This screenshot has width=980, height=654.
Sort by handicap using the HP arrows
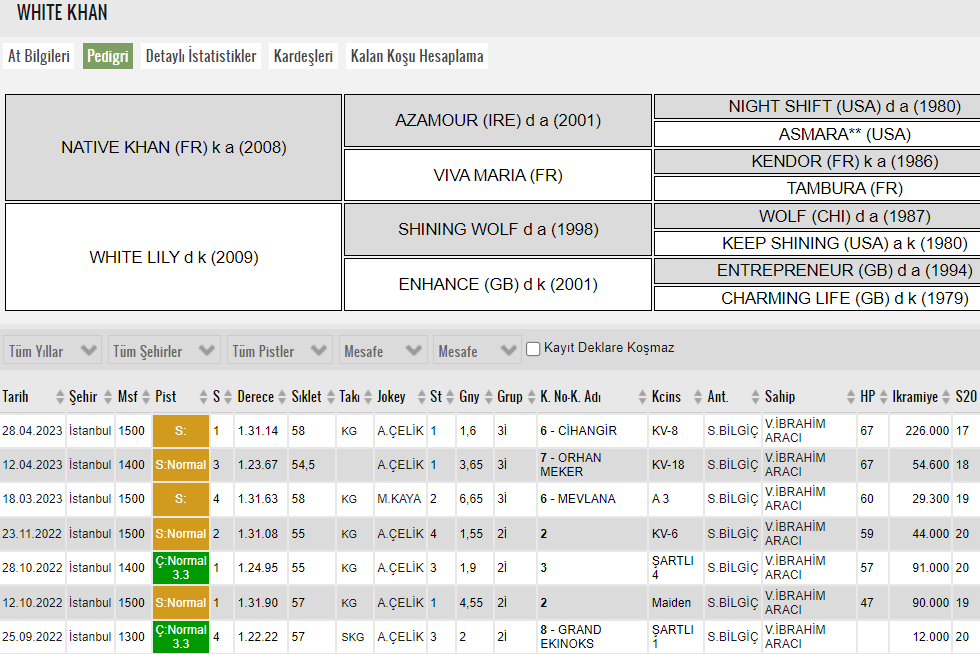(884, 396)
